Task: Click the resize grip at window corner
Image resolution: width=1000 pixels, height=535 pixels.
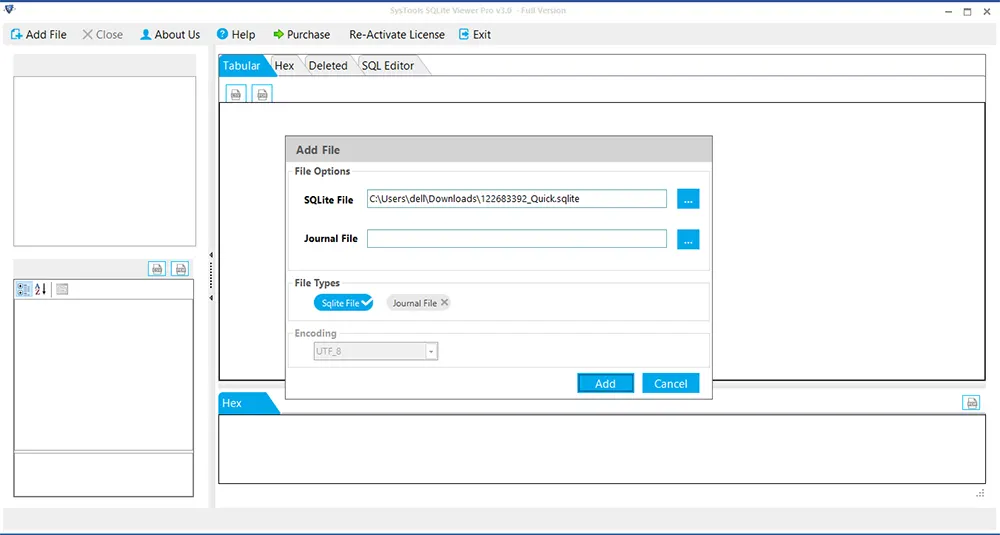Action: pos(980,493)
